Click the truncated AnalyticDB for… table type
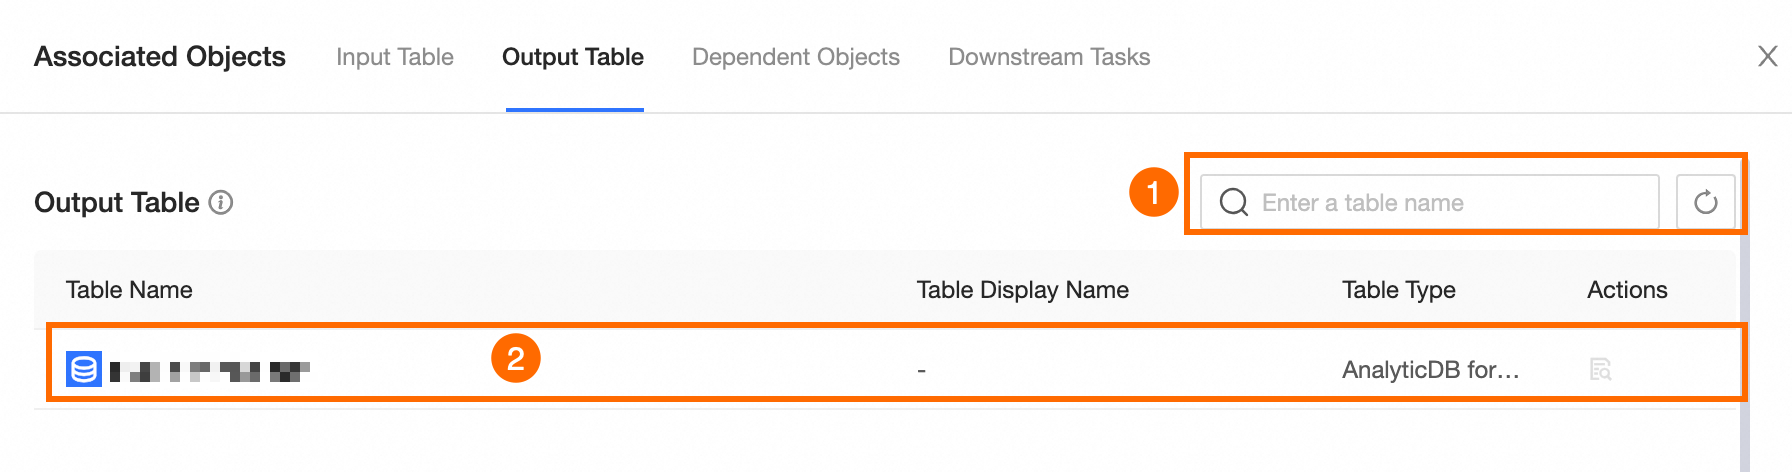The image size is (1792, 472). [x=1430, y=370]
